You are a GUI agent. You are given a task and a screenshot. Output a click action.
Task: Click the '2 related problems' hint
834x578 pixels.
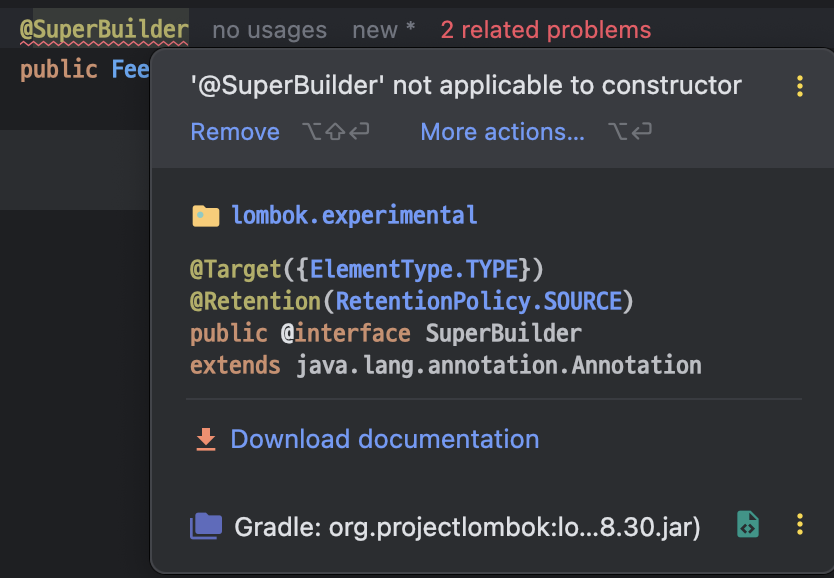[x=546, y=30]
